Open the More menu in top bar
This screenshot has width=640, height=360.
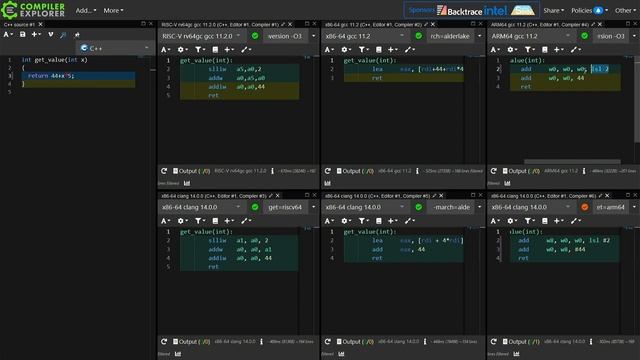113,11
